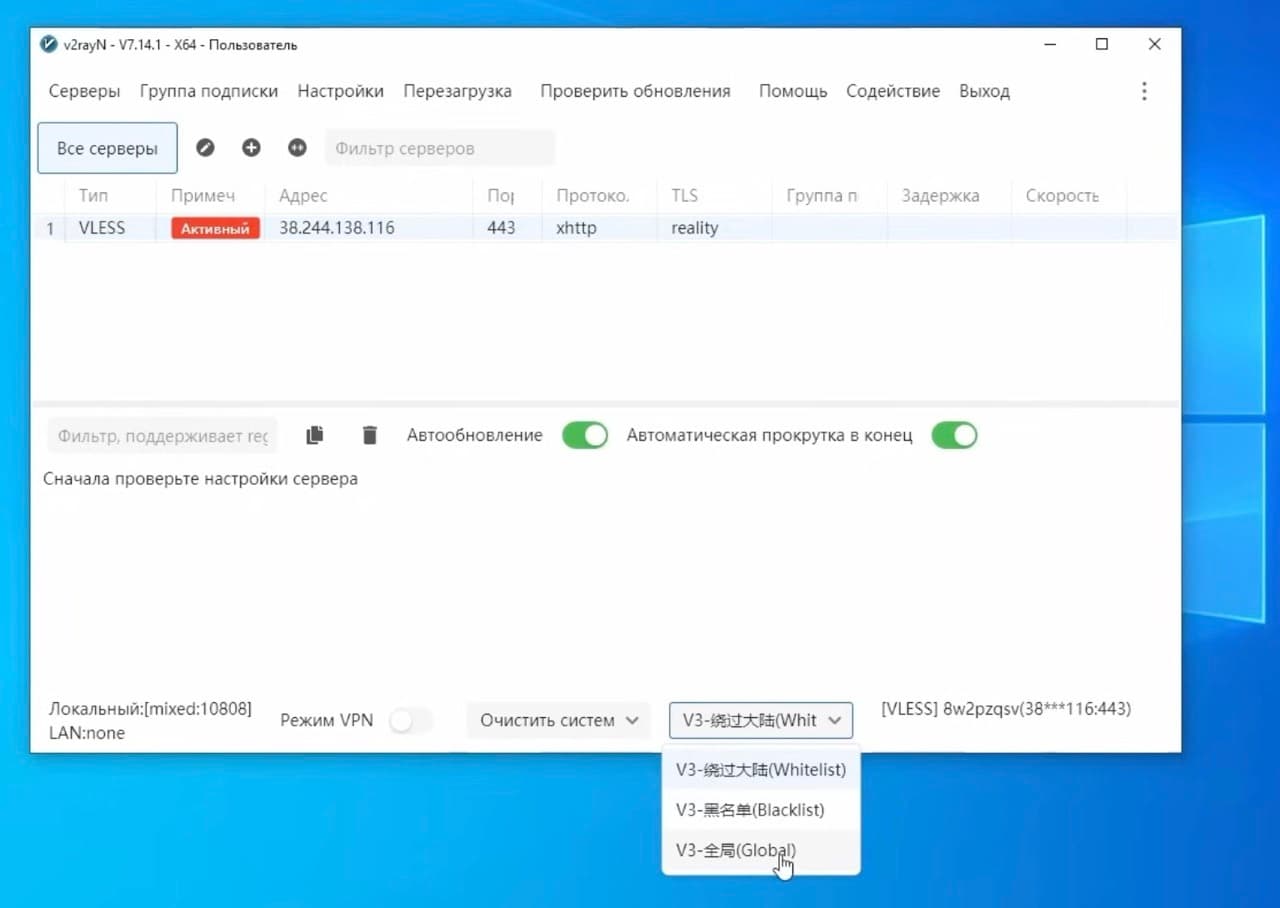The width and height of the screenshot is (1280, 908).
Task: Click the server filter input field
Action: coord(440,147)
